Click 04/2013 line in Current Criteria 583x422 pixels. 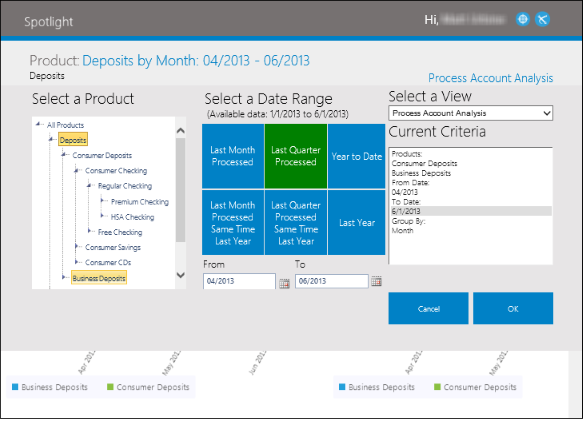click(405, 192)
